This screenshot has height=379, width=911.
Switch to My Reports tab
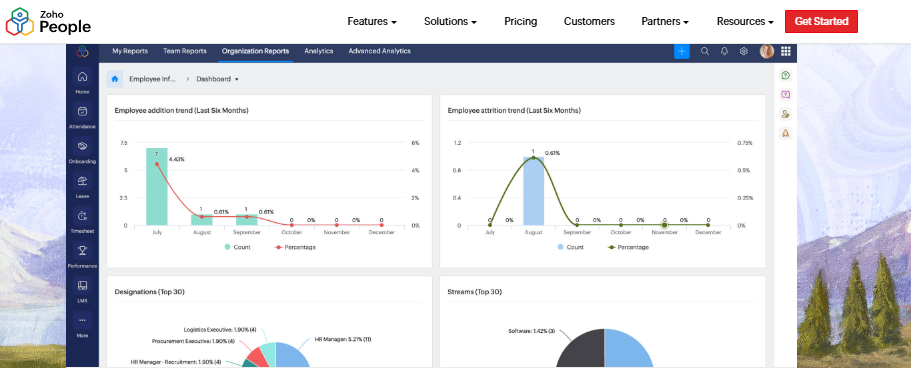coord(130,51)
